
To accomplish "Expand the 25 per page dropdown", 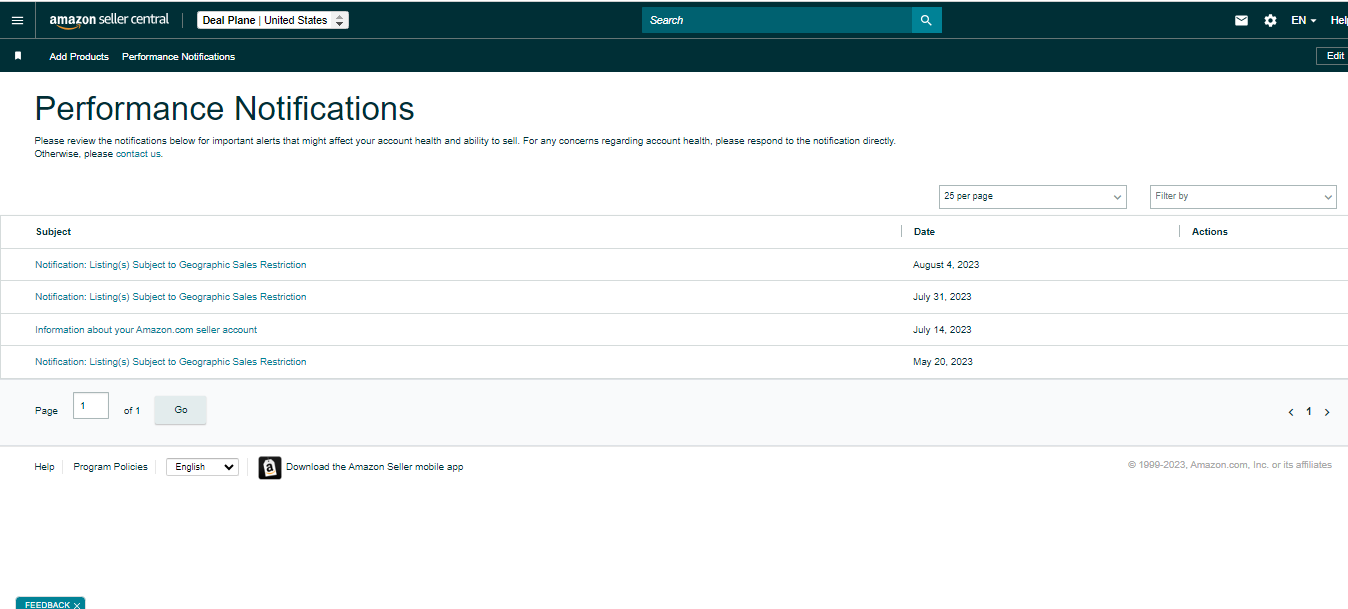I will [1033, 197].
